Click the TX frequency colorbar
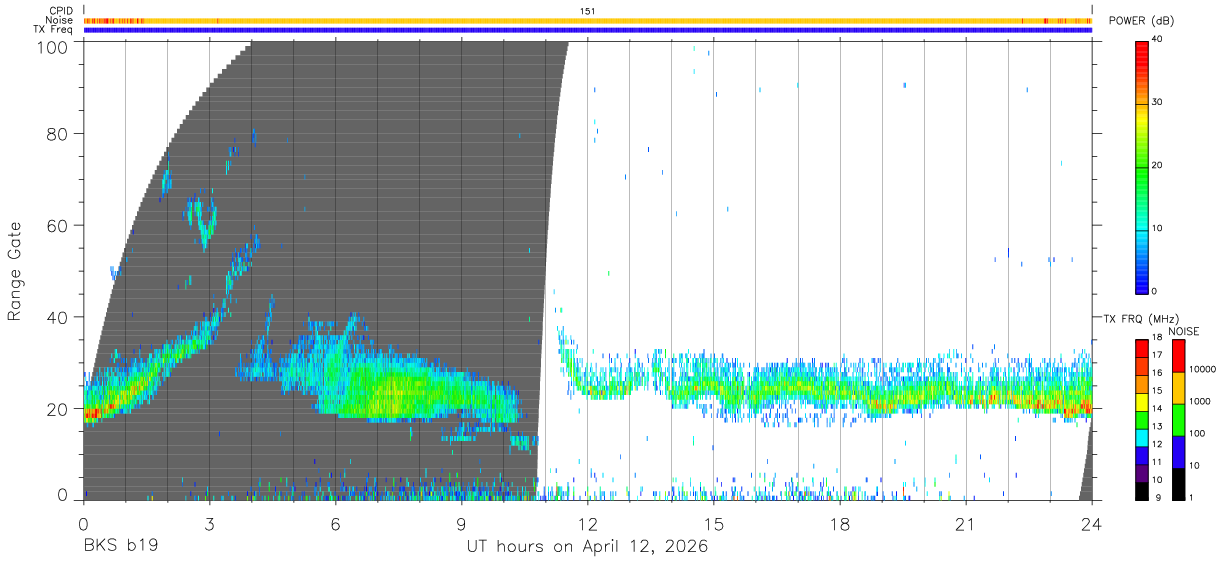 (x=1141, y=420)
